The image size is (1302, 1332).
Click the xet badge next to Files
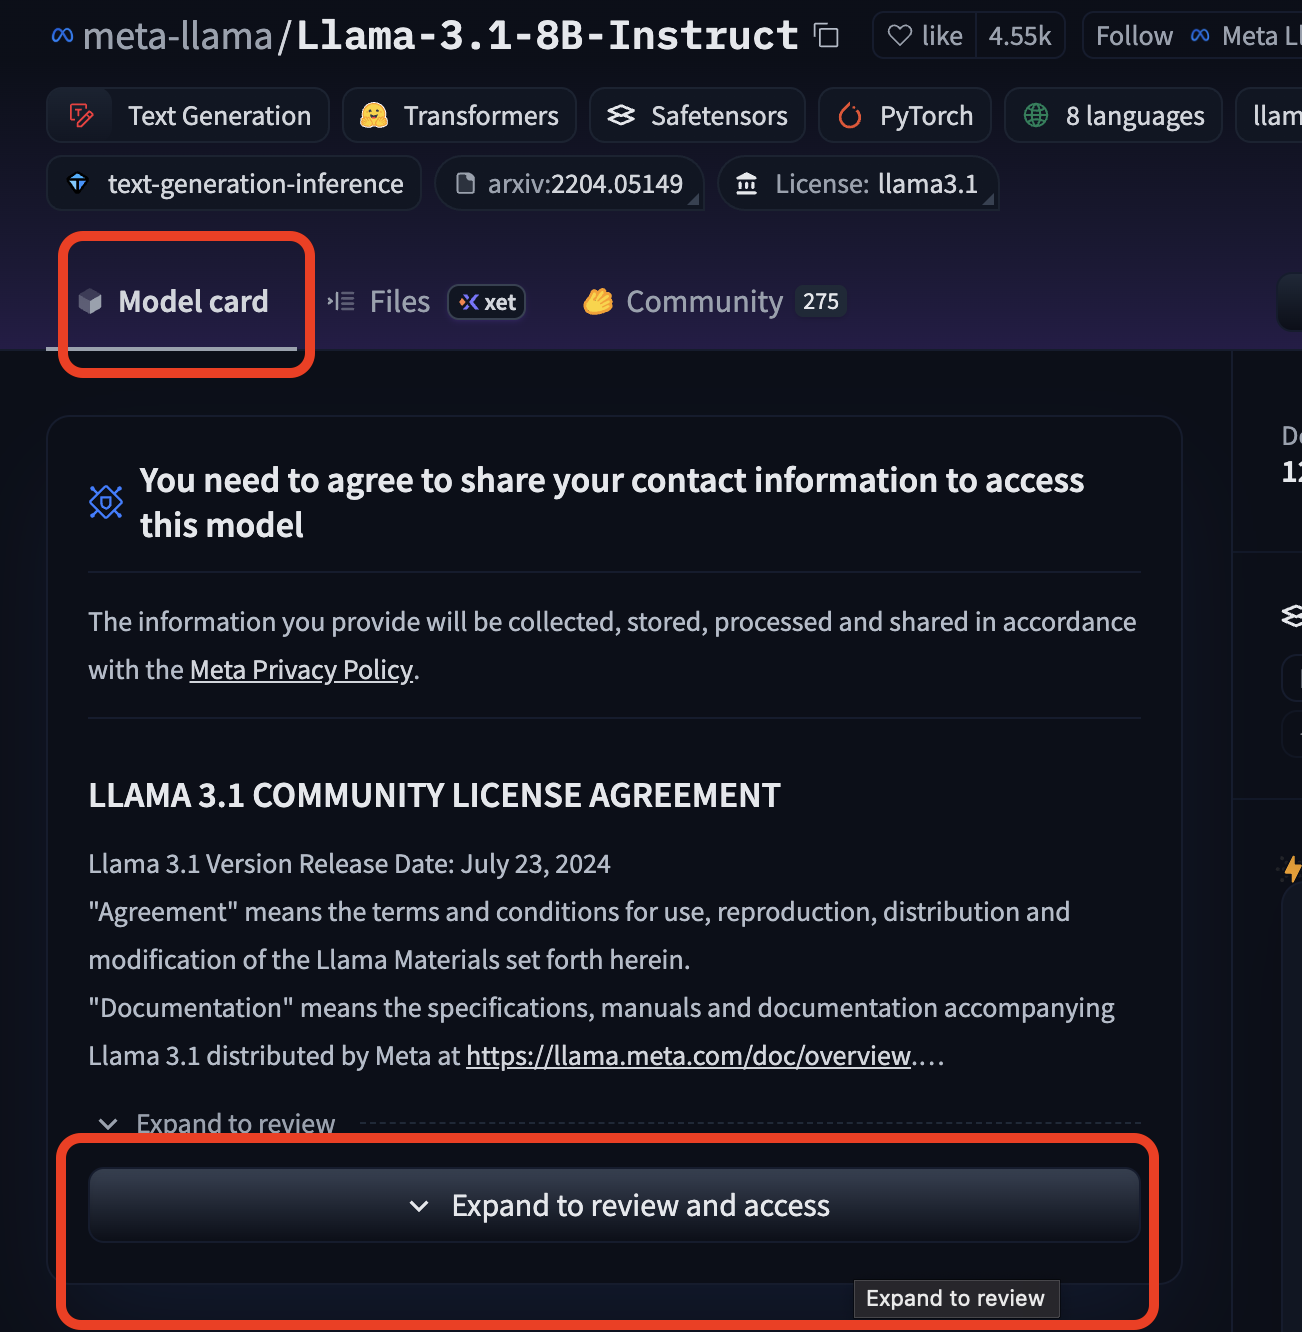point(486,301)
